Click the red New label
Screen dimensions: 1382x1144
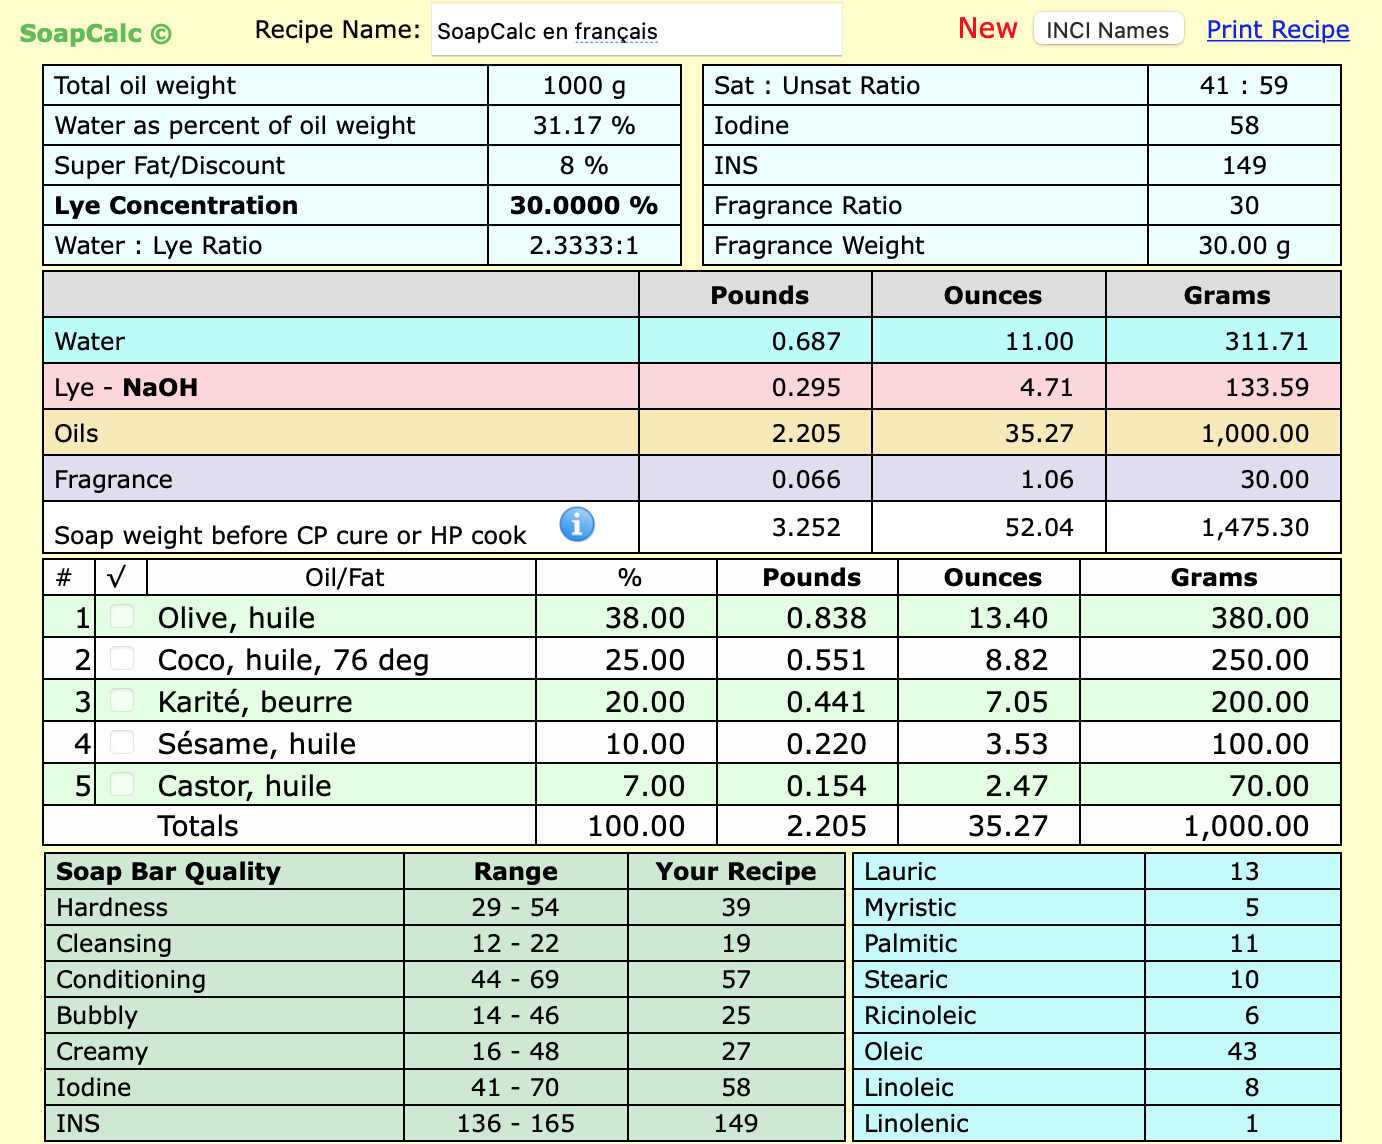pyautogui.click(x=987, y=29)
